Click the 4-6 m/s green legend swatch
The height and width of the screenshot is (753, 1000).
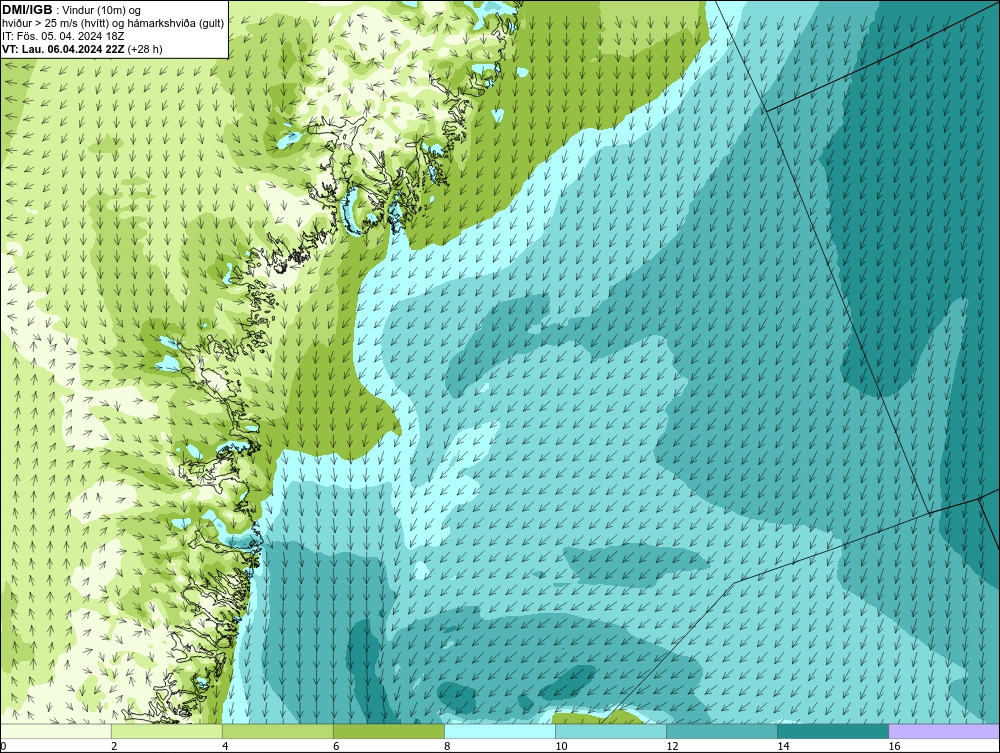coord(278,731)
